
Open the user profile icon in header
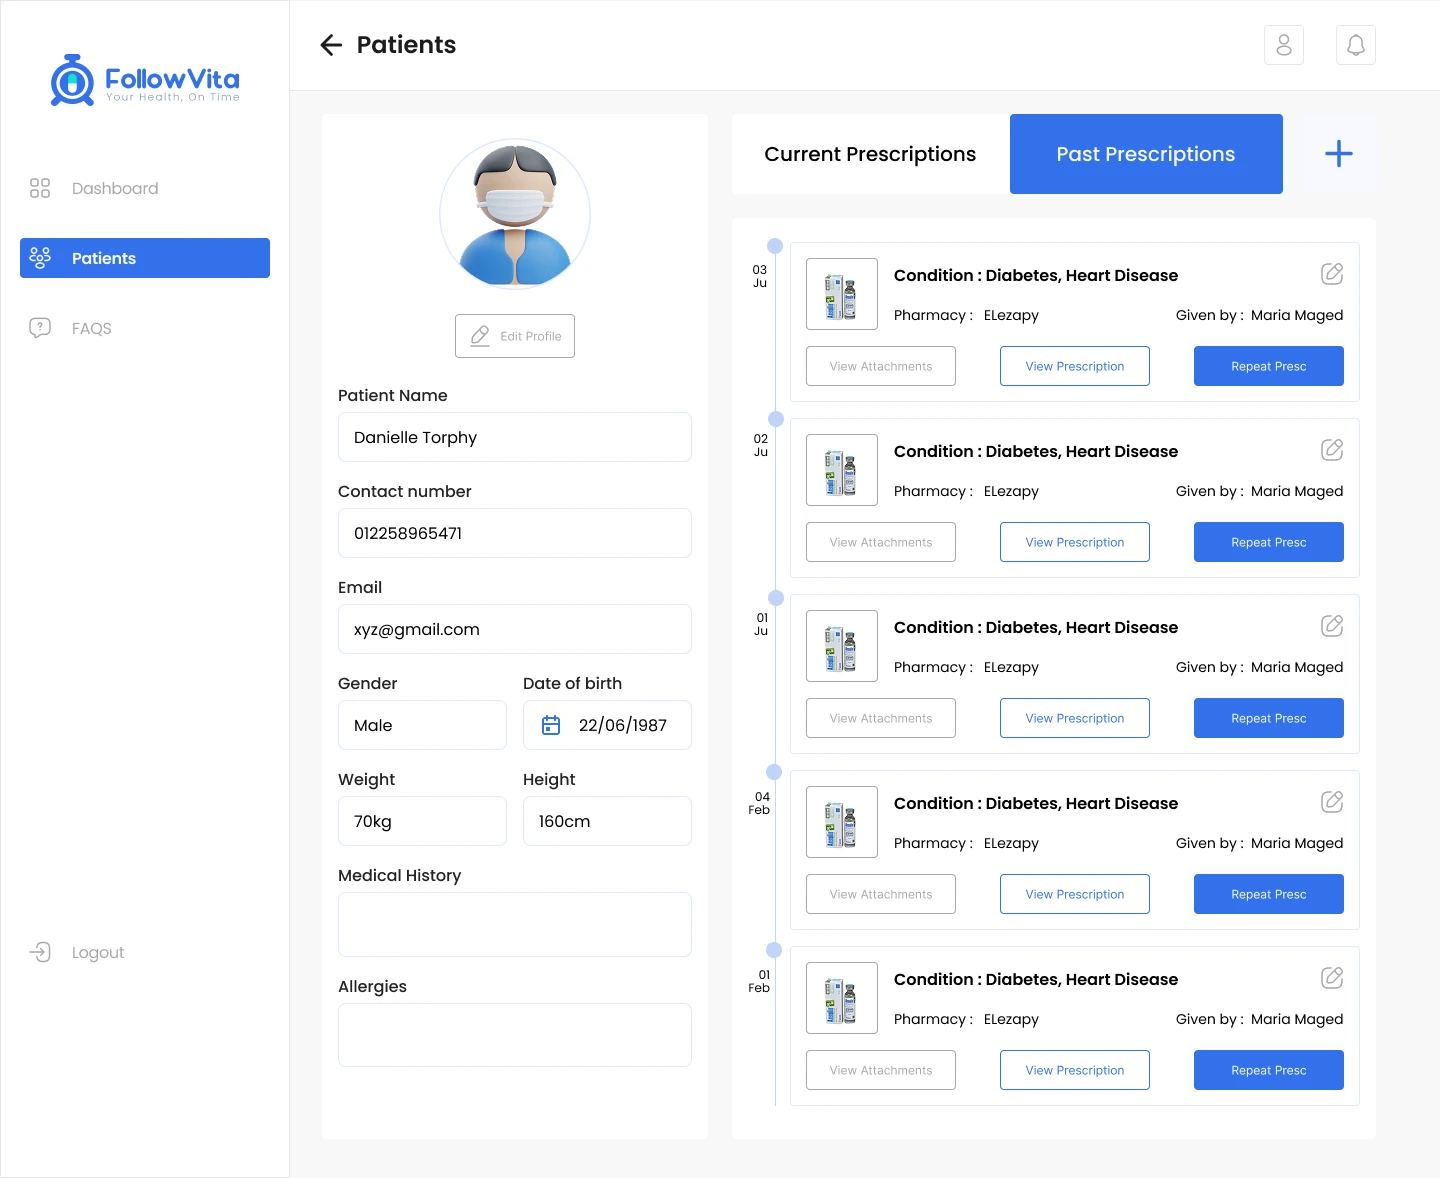(x=1283, y=45)
